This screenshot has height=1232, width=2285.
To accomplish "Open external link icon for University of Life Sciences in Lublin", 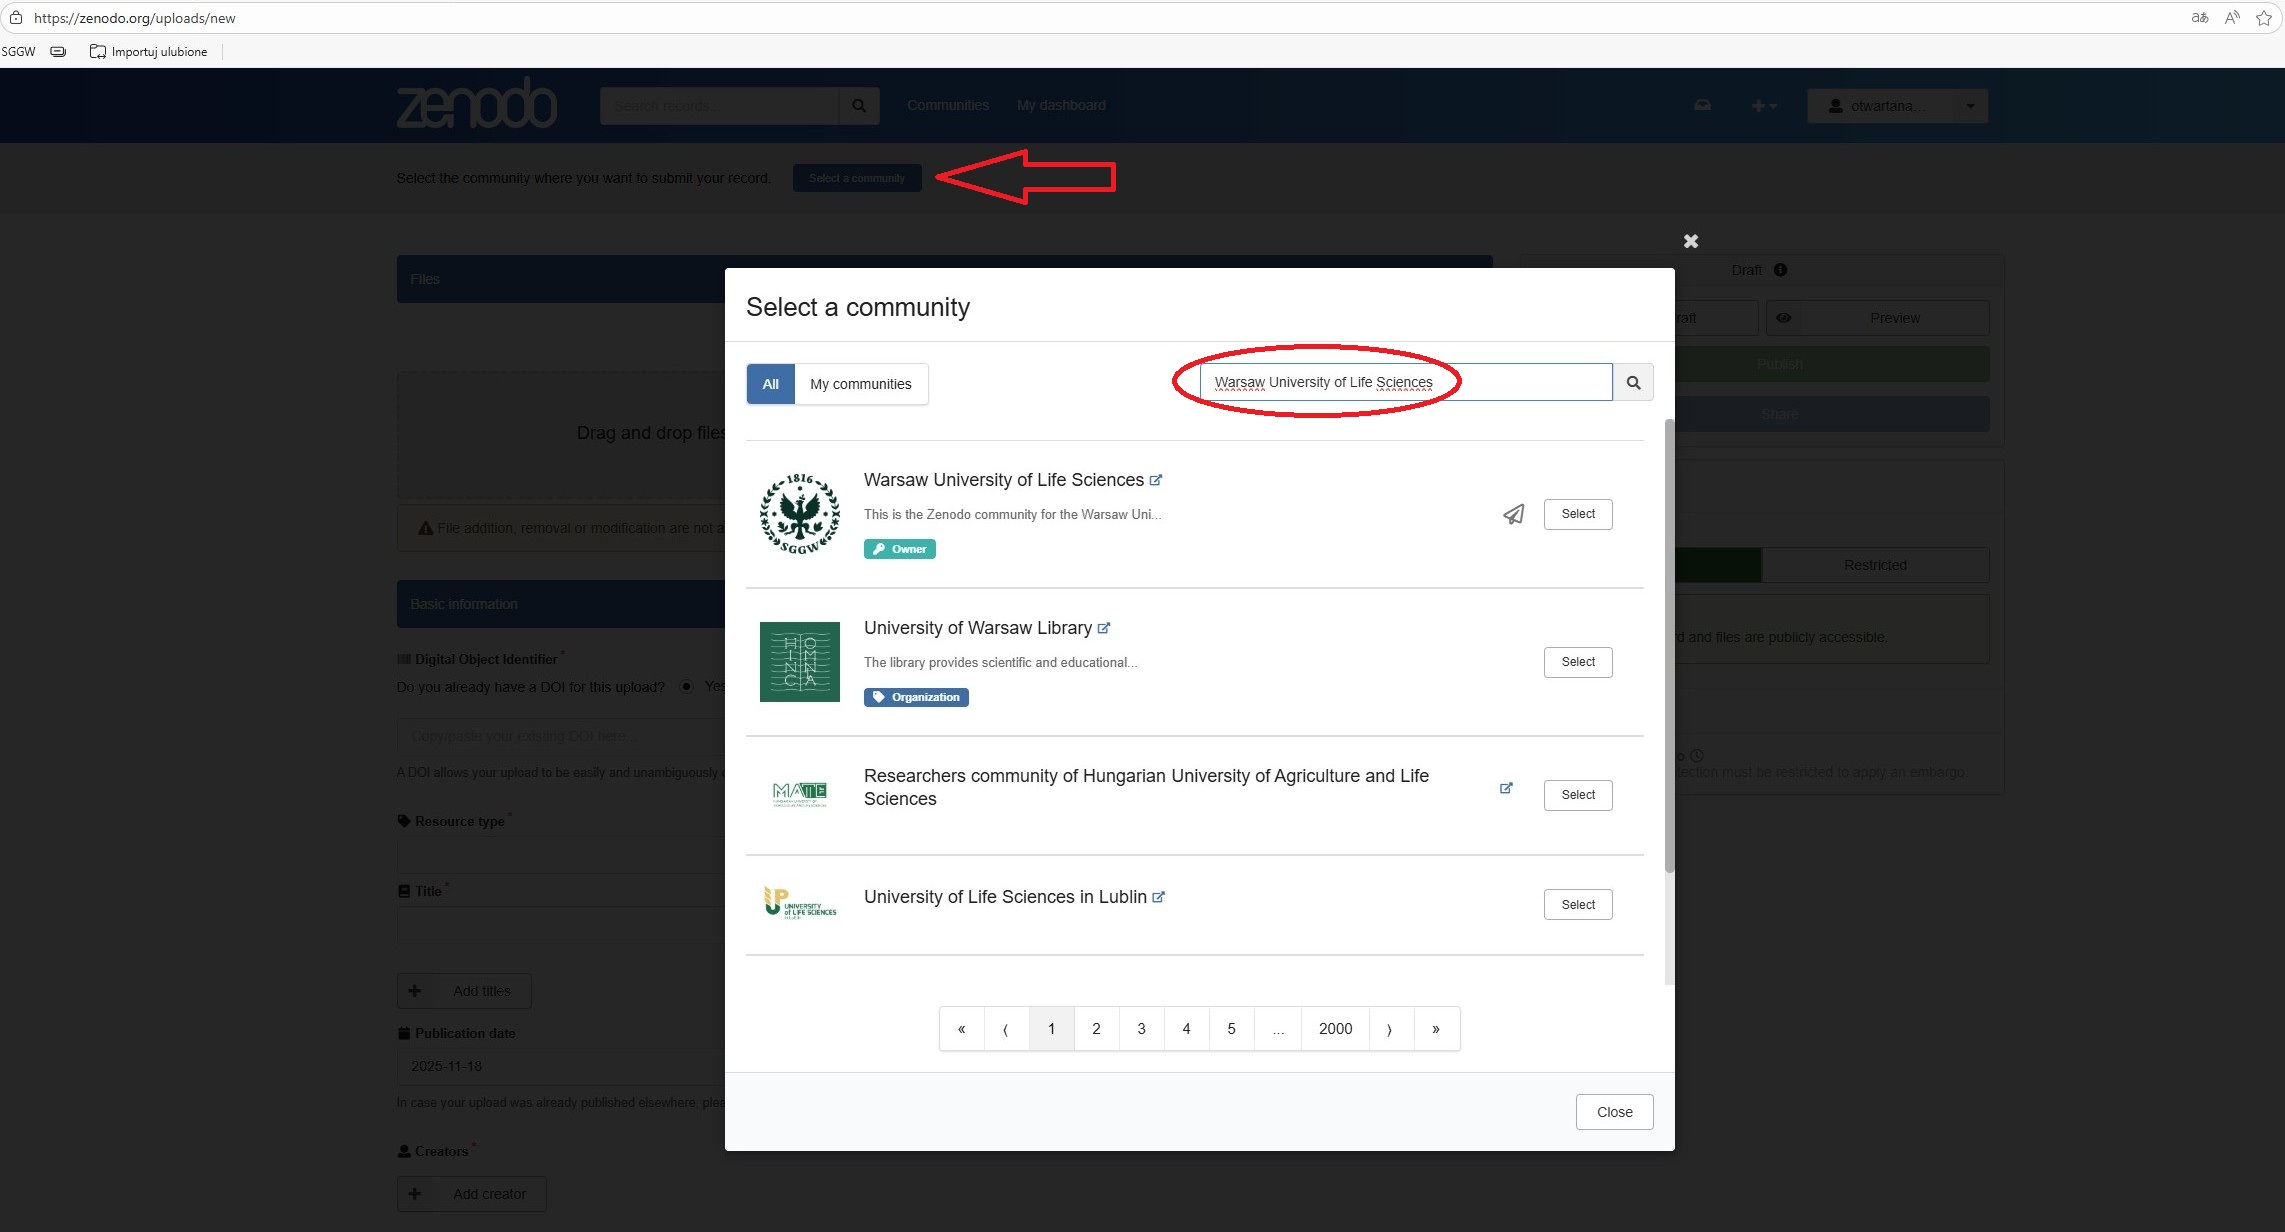I will pyautogui.click(x=1159, y=897).
